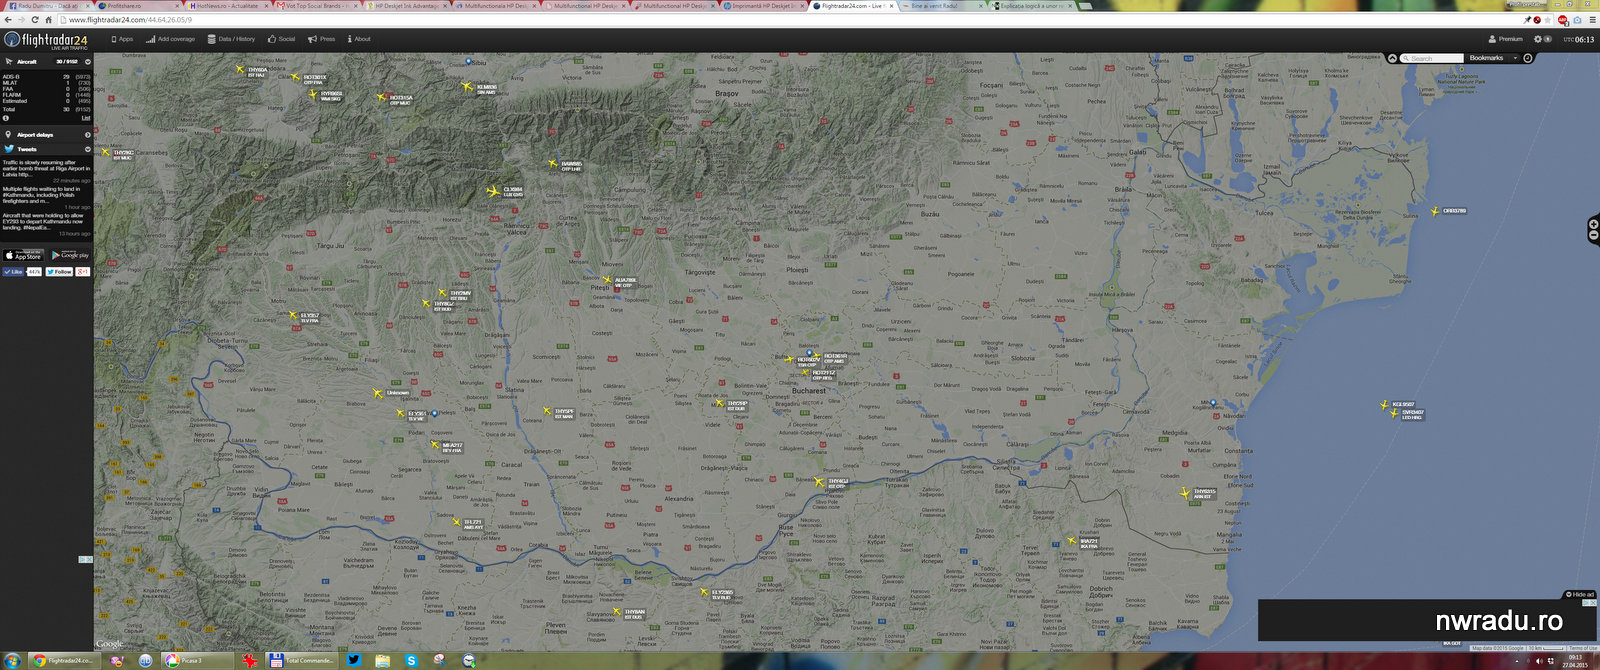The width and height of the screenshot is (1600, 670).
Task: Click the Google +1 button
Action: pyautogui.click(x=83, y=272)
